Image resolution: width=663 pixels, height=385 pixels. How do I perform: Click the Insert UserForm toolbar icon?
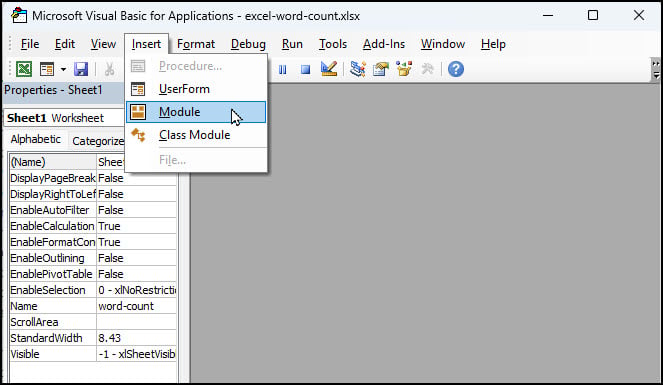47,69
